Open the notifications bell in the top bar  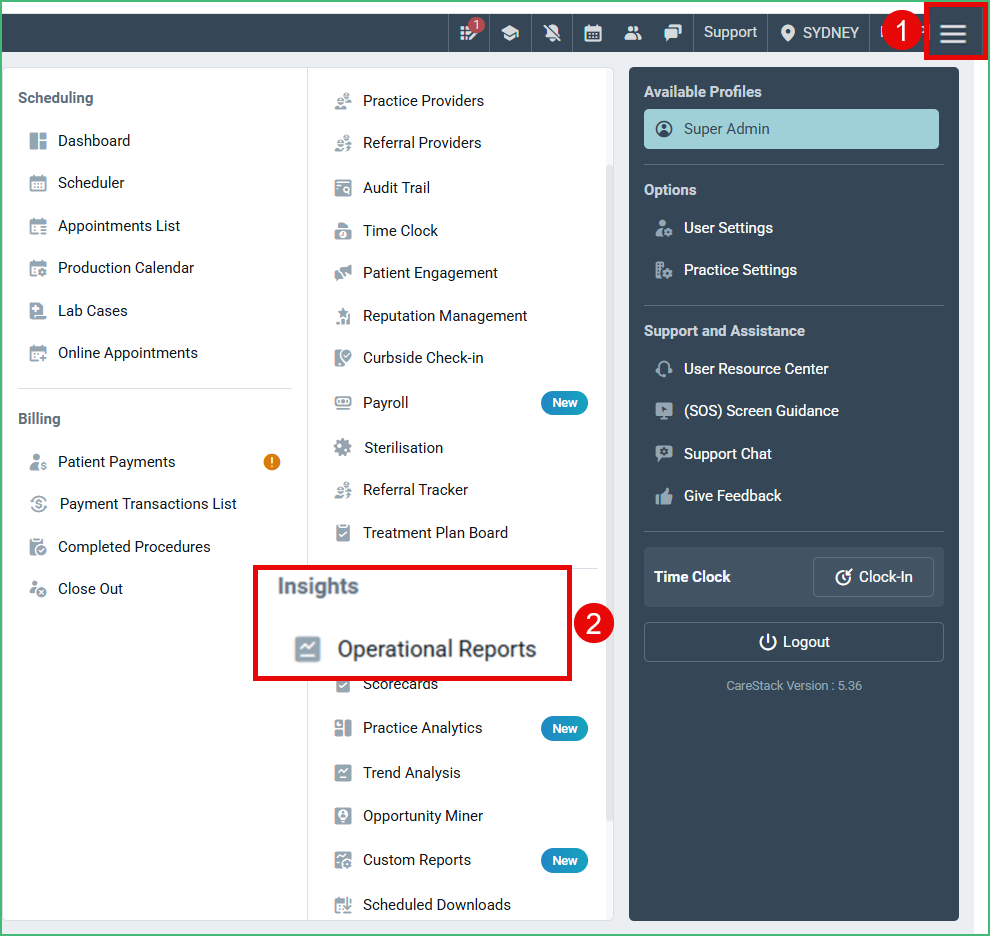[x=551, y=32]
